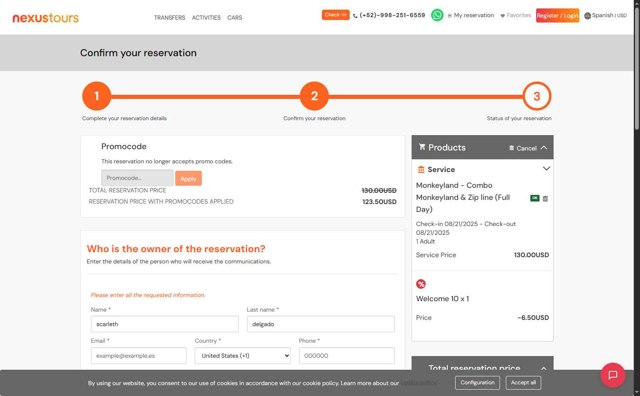
Task: Open WhatsApp chat via the green icon
Action: tap(437, 15)
